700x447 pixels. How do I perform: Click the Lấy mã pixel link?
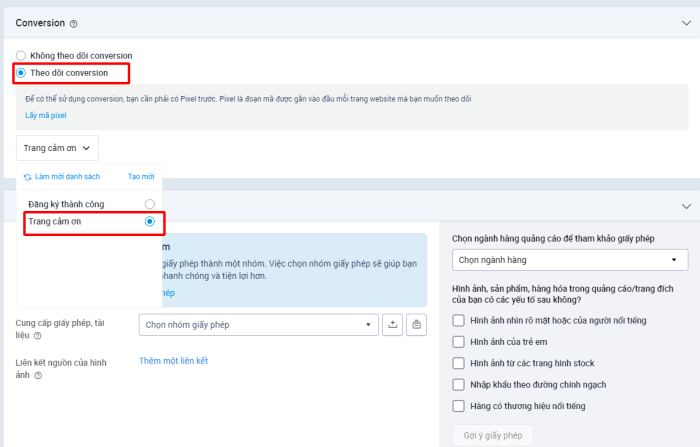[x=45, y=116]
